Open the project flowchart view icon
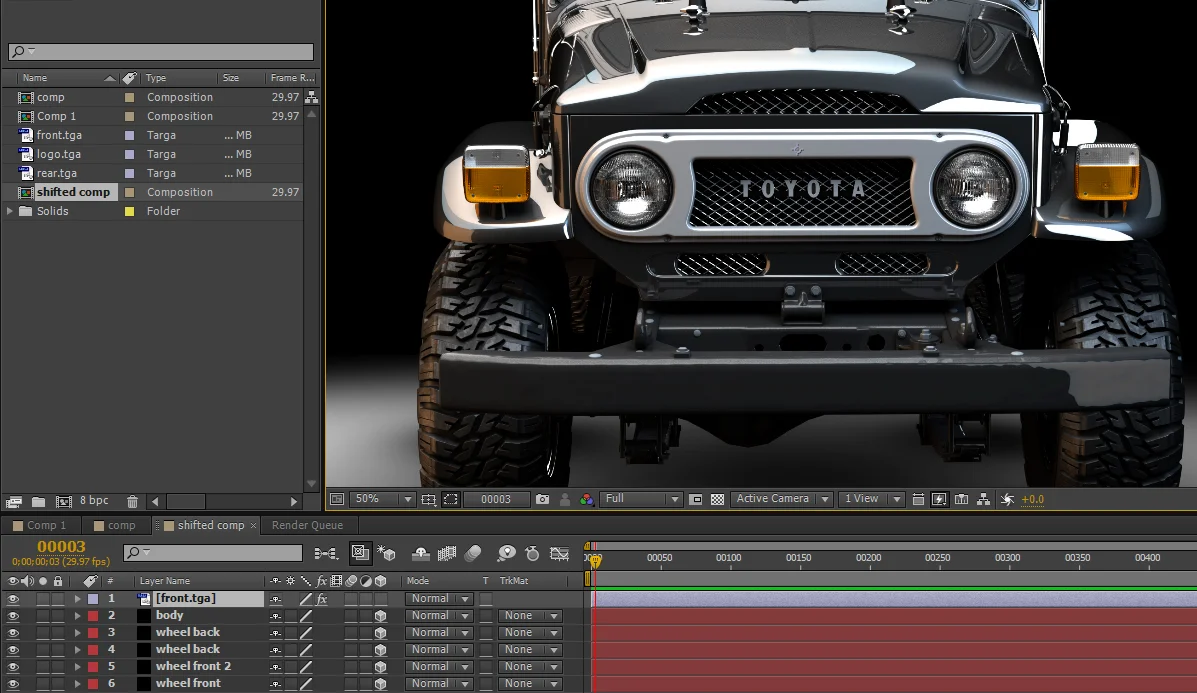 [311, 97]
